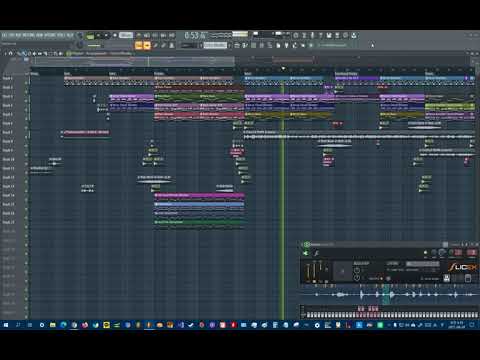Toggle loop recording
480x360 pixels.
pyautogui.click(x=172, y=35)
